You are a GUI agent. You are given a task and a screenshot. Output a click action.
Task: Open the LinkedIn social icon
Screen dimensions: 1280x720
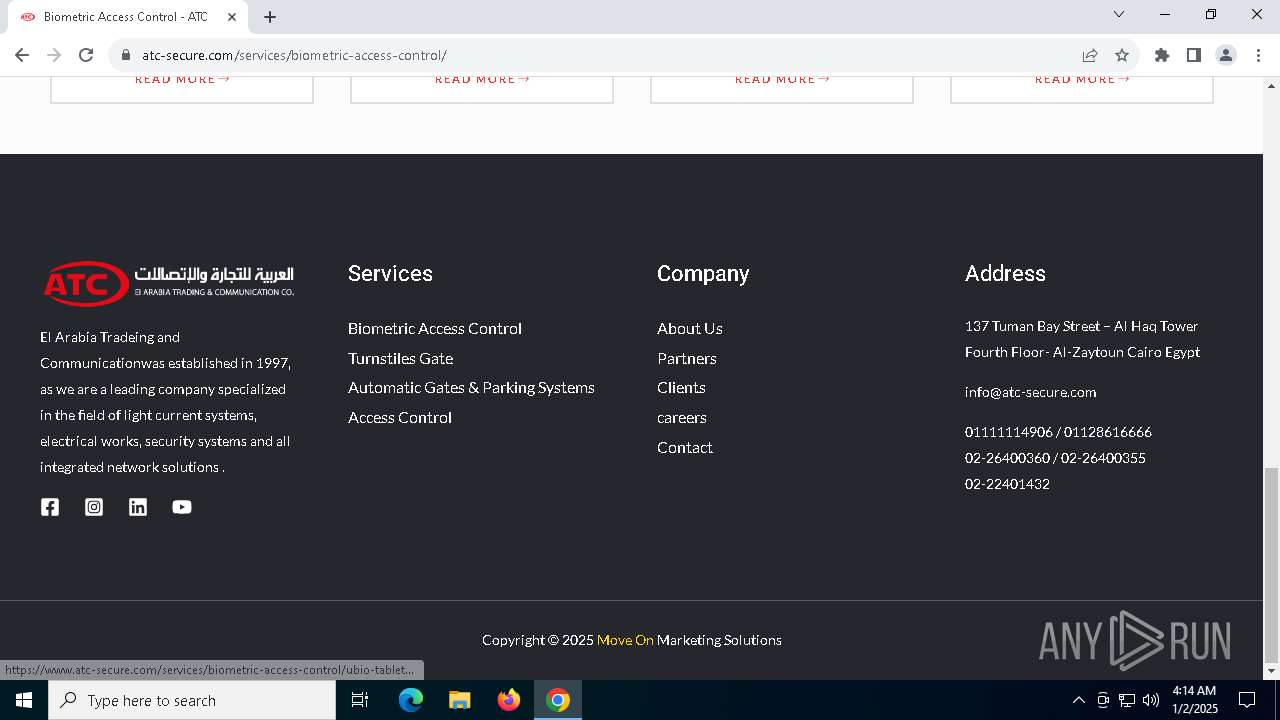138,507
